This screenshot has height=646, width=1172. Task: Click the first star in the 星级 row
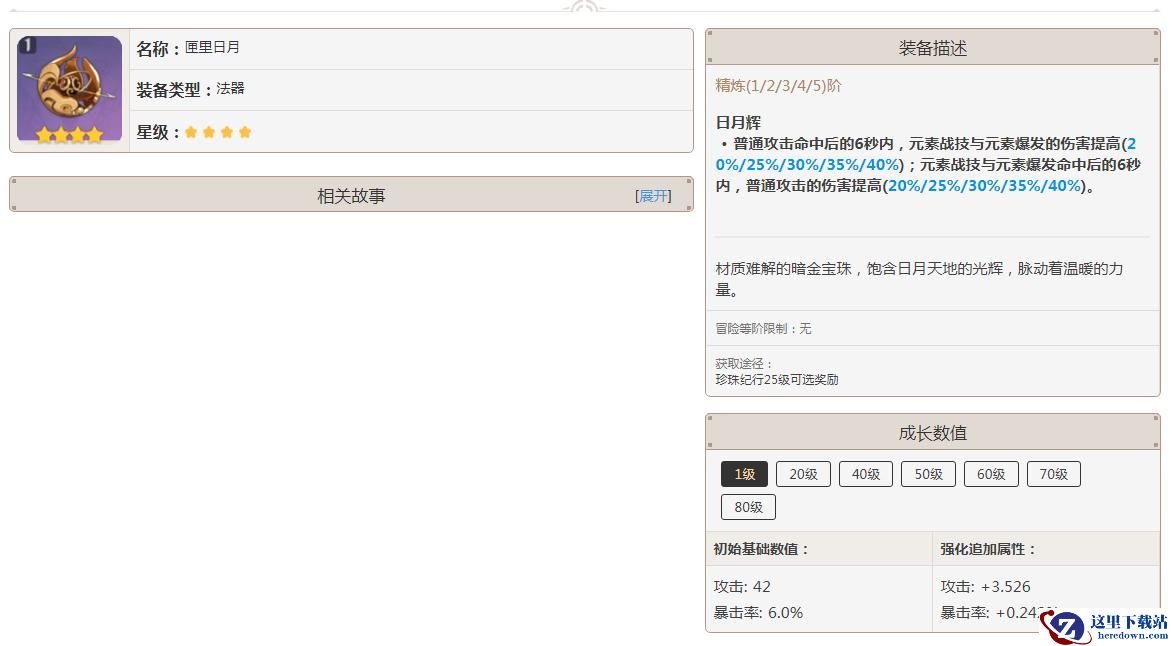tap(191, 132)
